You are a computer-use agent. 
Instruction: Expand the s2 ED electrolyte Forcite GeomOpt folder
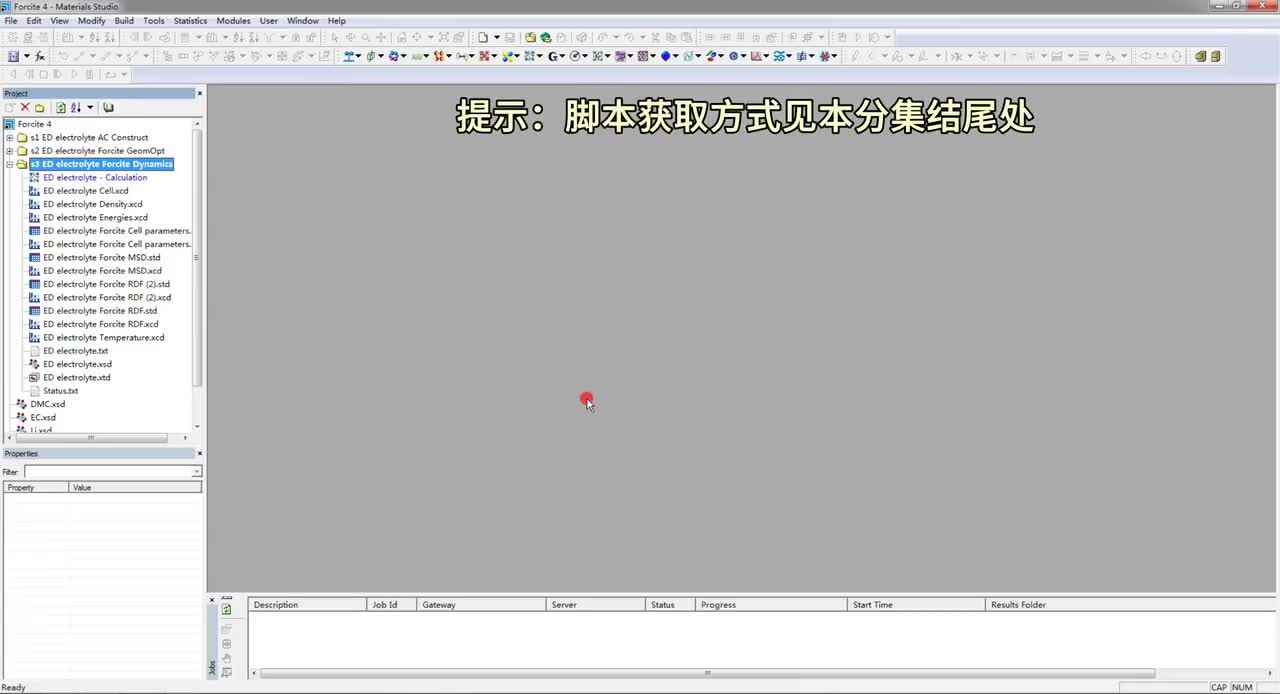point(10,151)
